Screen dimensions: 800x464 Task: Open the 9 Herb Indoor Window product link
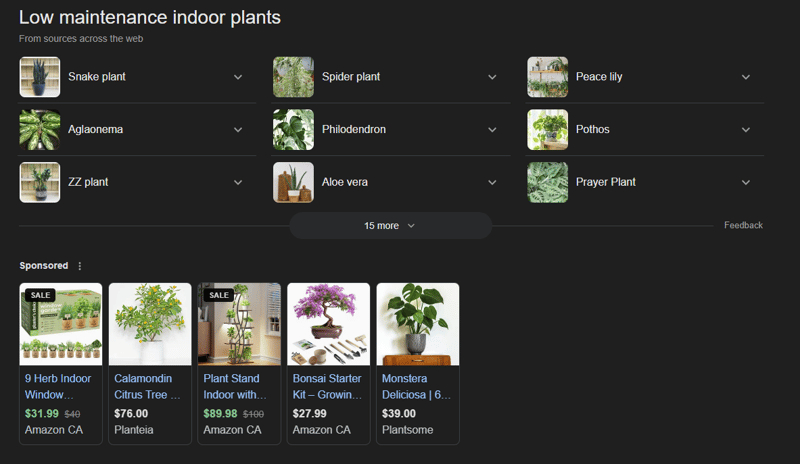click(x=59, y=386)
